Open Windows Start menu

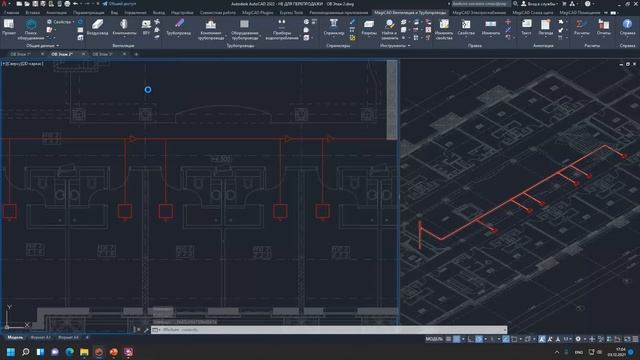coord(11,352)
